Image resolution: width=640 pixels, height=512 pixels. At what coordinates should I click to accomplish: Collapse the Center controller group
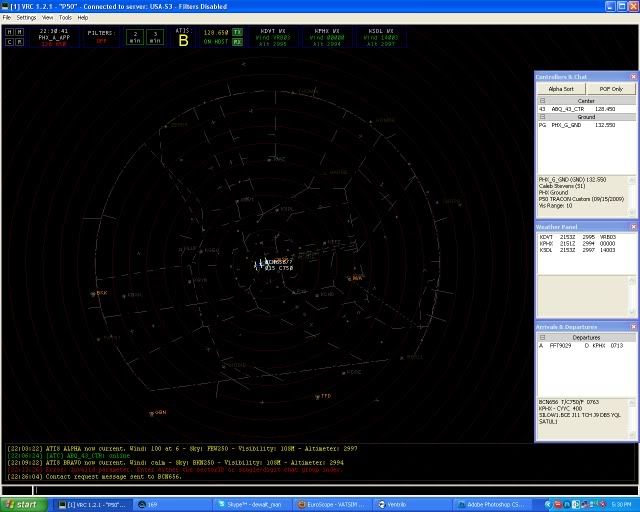coord(542,101)
